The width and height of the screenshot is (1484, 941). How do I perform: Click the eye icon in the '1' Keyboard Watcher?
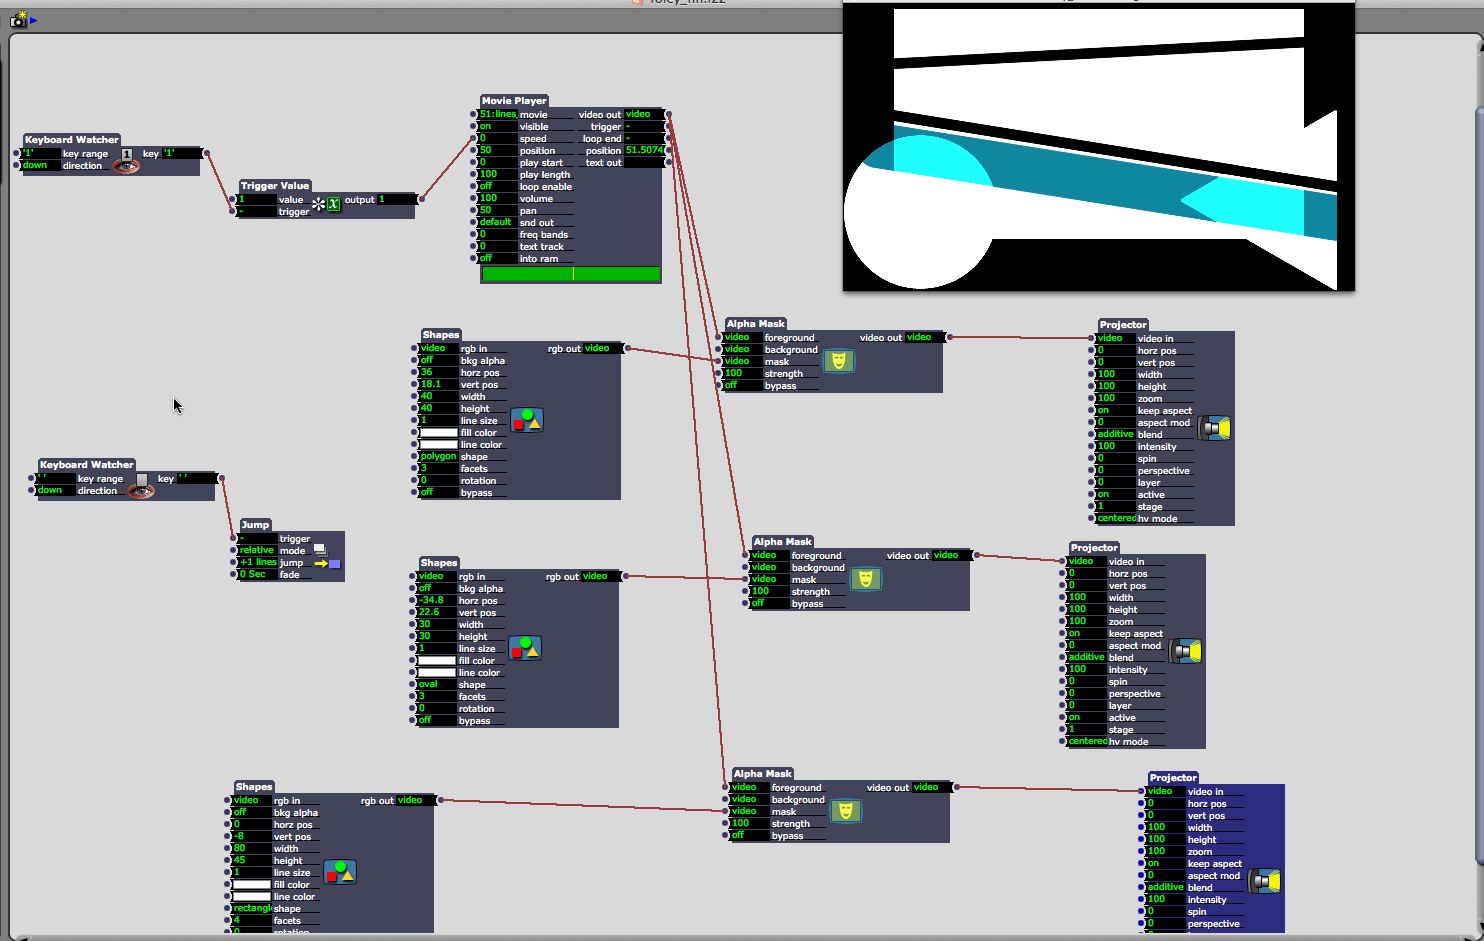point(126,165)
